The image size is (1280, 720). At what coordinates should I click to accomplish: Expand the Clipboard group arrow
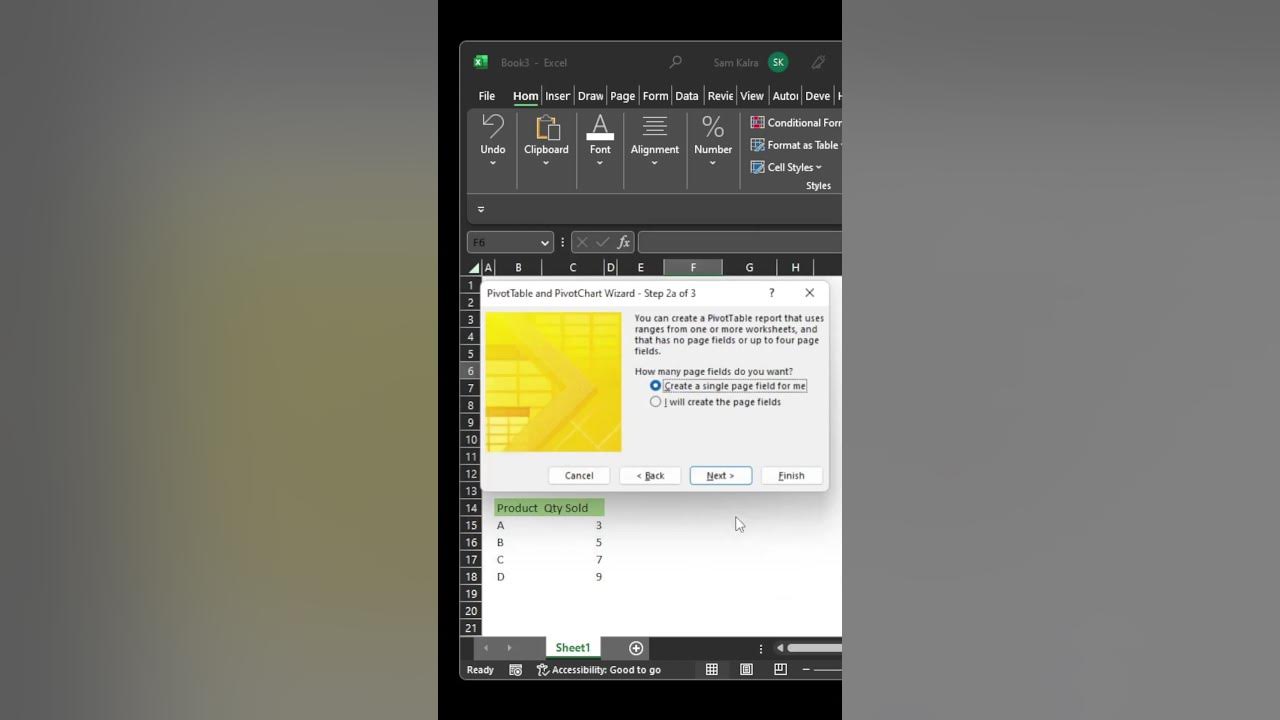[546, 163]
